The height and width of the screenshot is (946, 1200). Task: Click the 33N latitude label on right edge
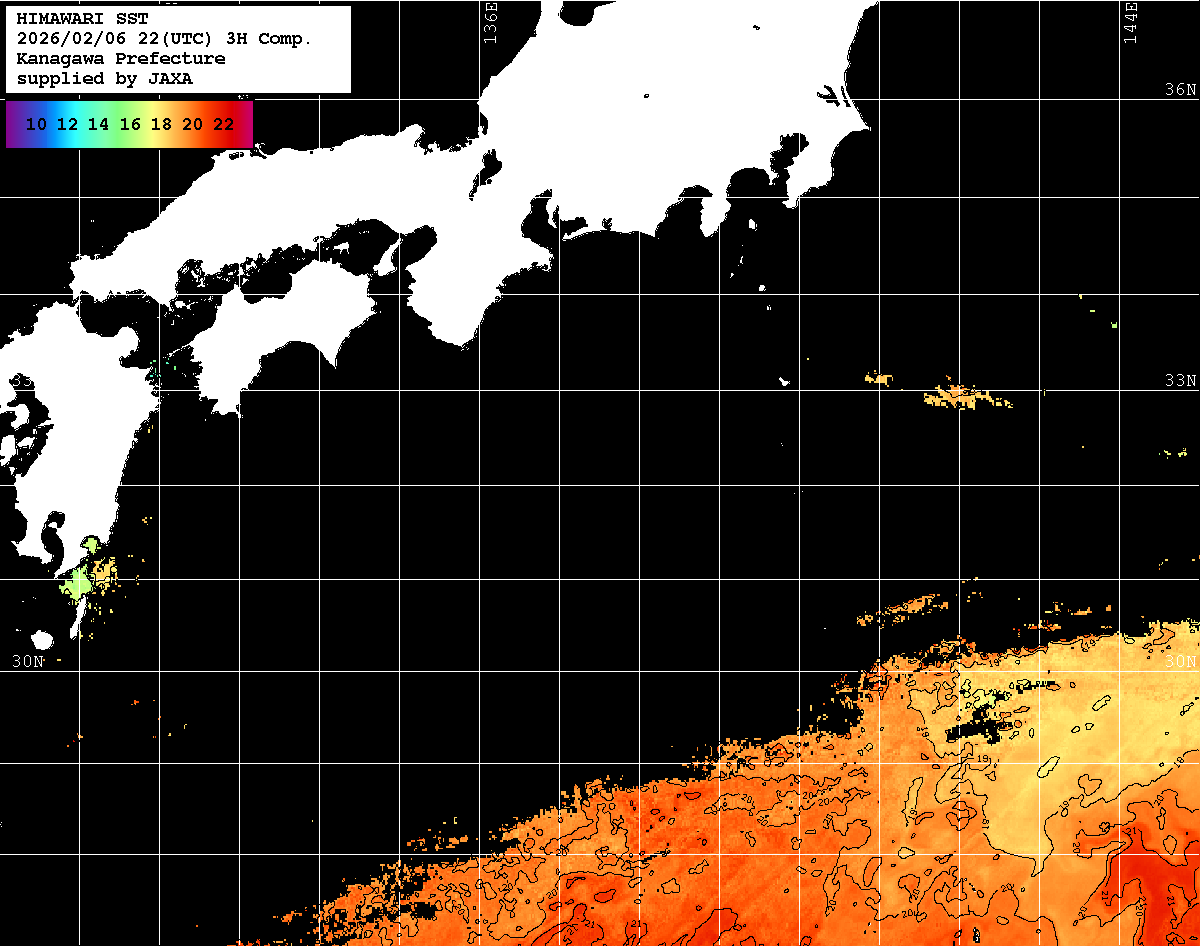[1180, 381]
